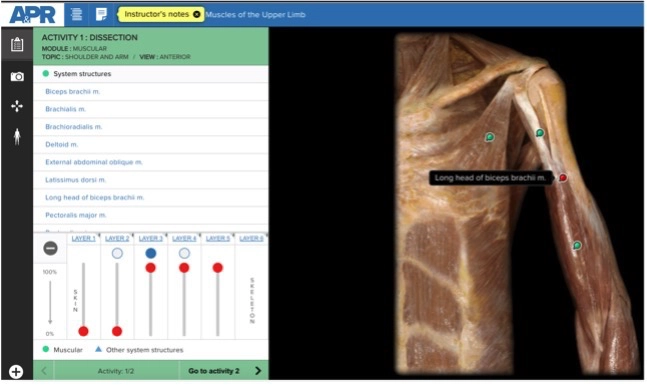Toggle the Layer 2 radio circle

coord(117,253)
